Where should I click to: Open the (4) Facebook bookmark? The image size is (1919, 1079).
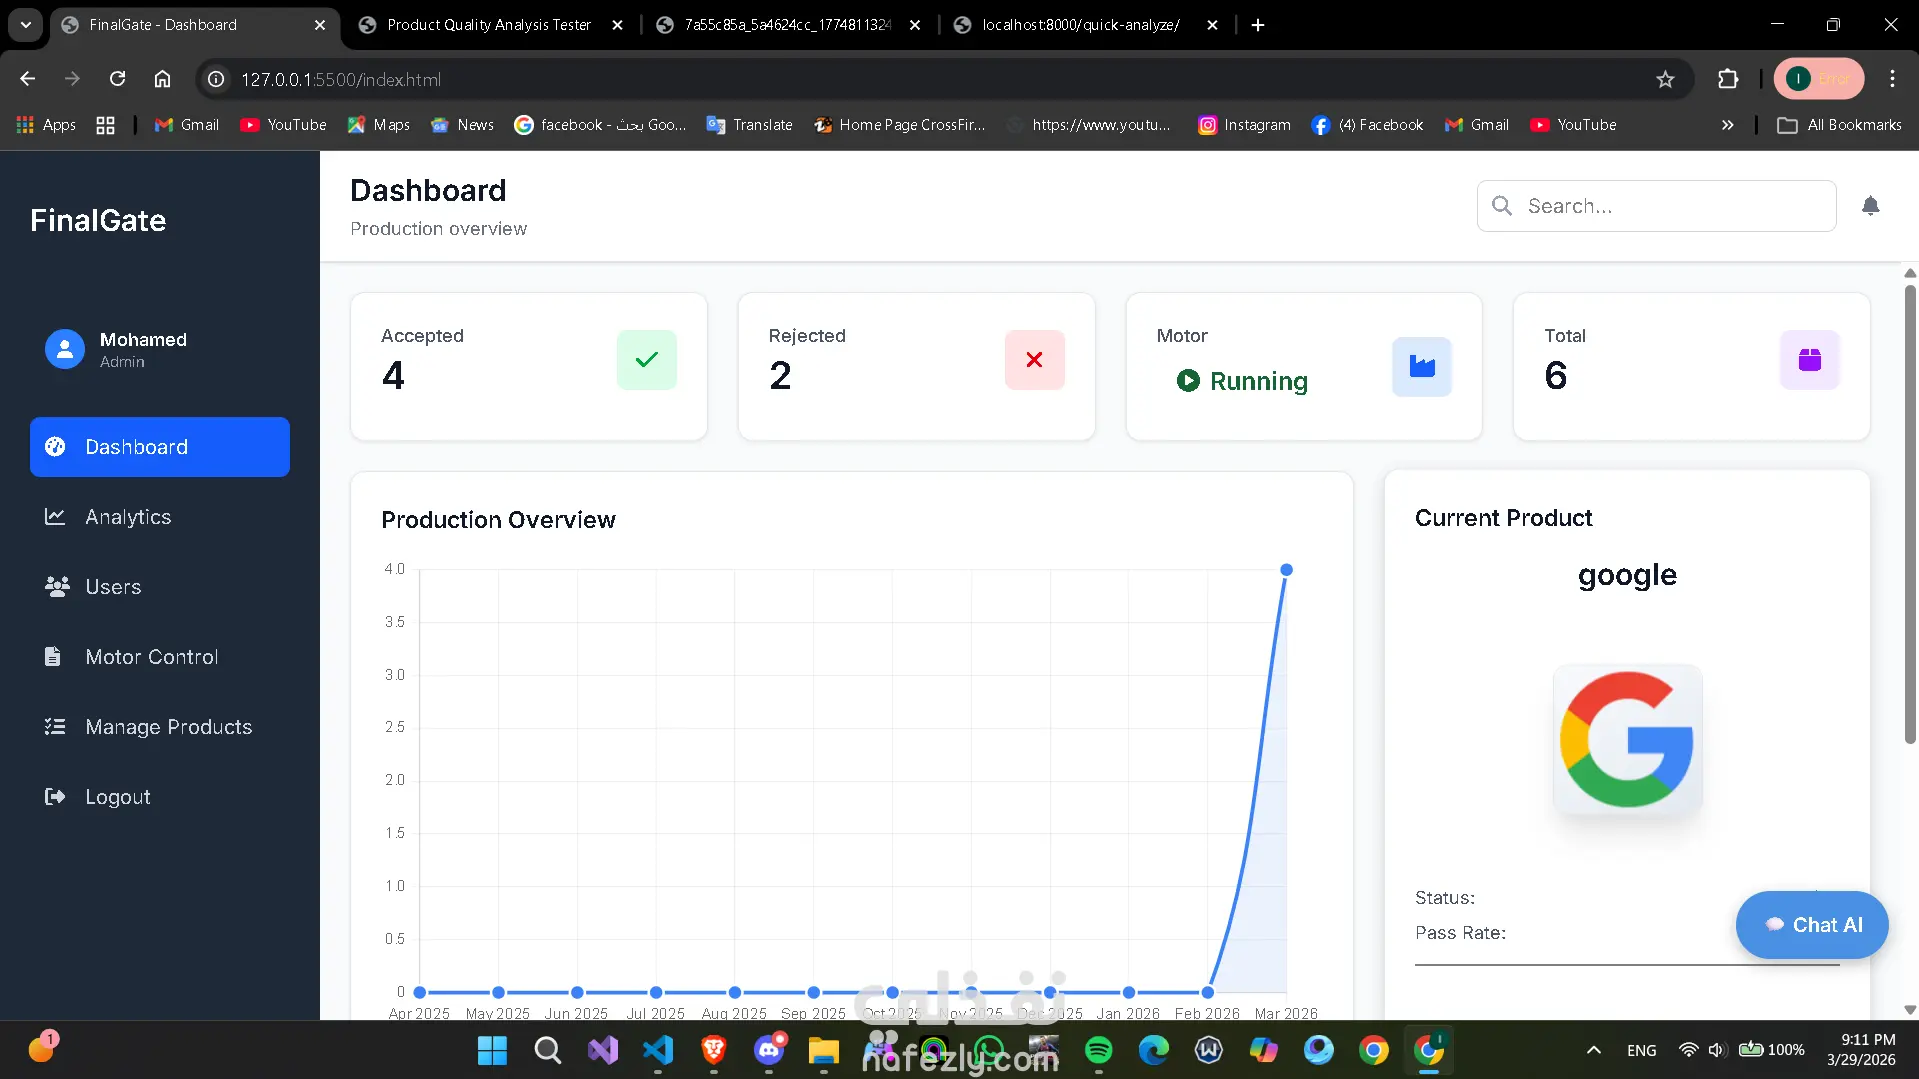tap(1368, 125)
